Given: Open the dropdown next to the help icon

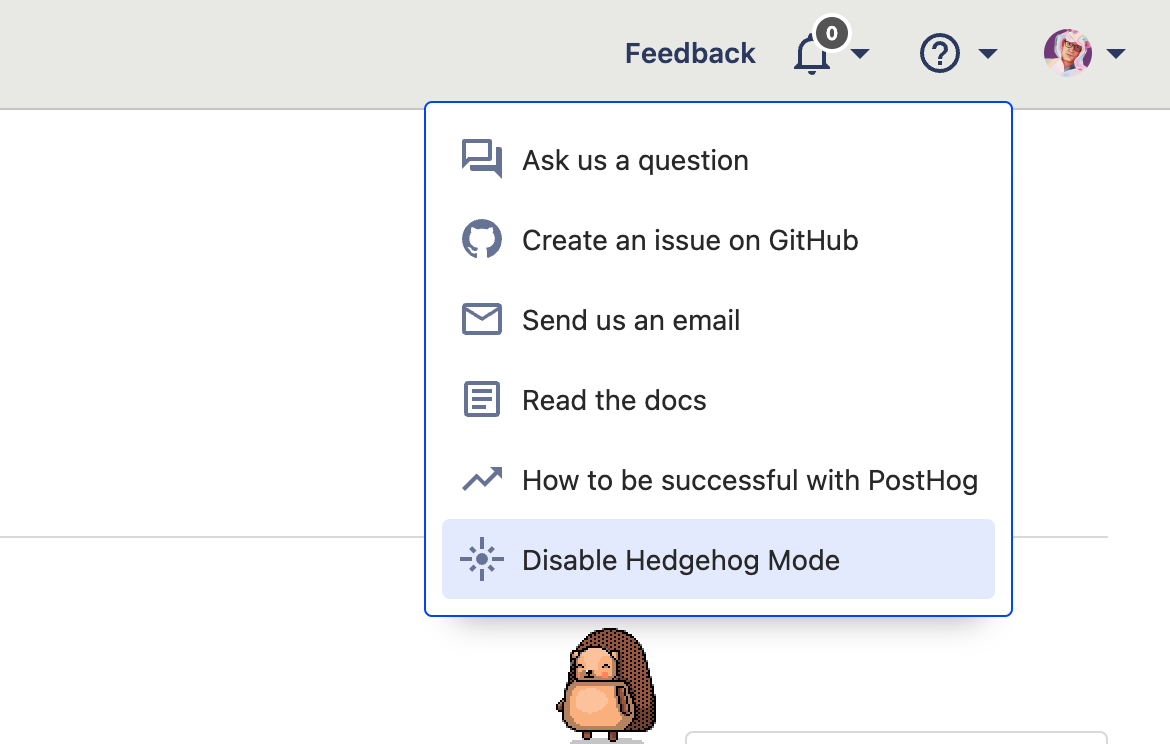Looking at the screenshot, I should coord(988,55).
